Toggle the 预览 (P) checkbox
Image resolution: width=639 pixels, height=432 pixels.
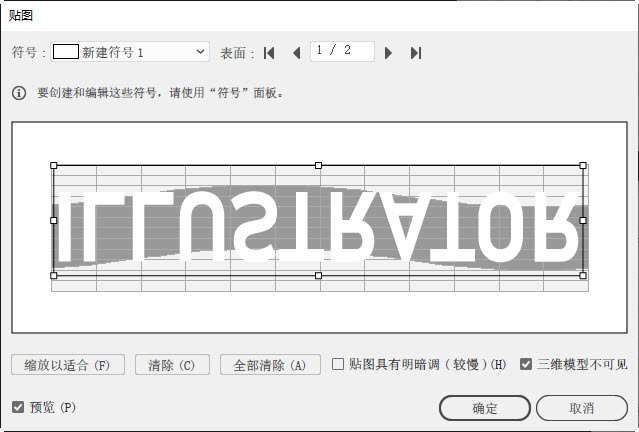pyautogui.click(x=18, y=407)
